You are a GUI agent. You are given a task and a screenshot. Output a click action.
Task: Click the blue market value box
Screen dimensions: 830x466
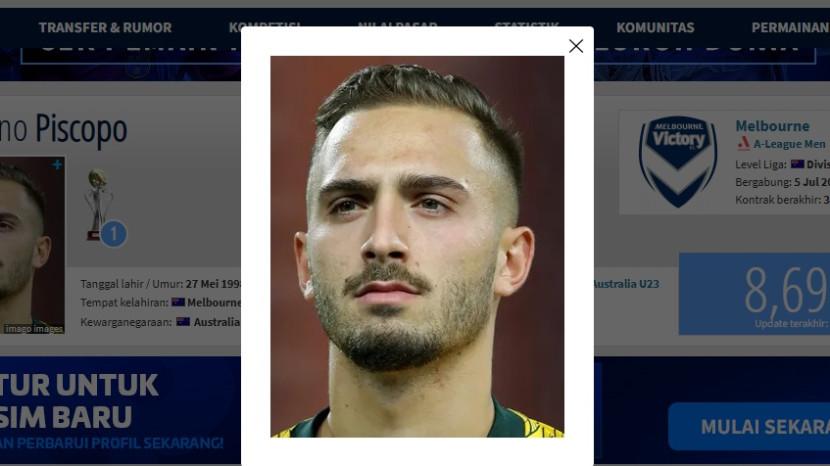point(754,294)
